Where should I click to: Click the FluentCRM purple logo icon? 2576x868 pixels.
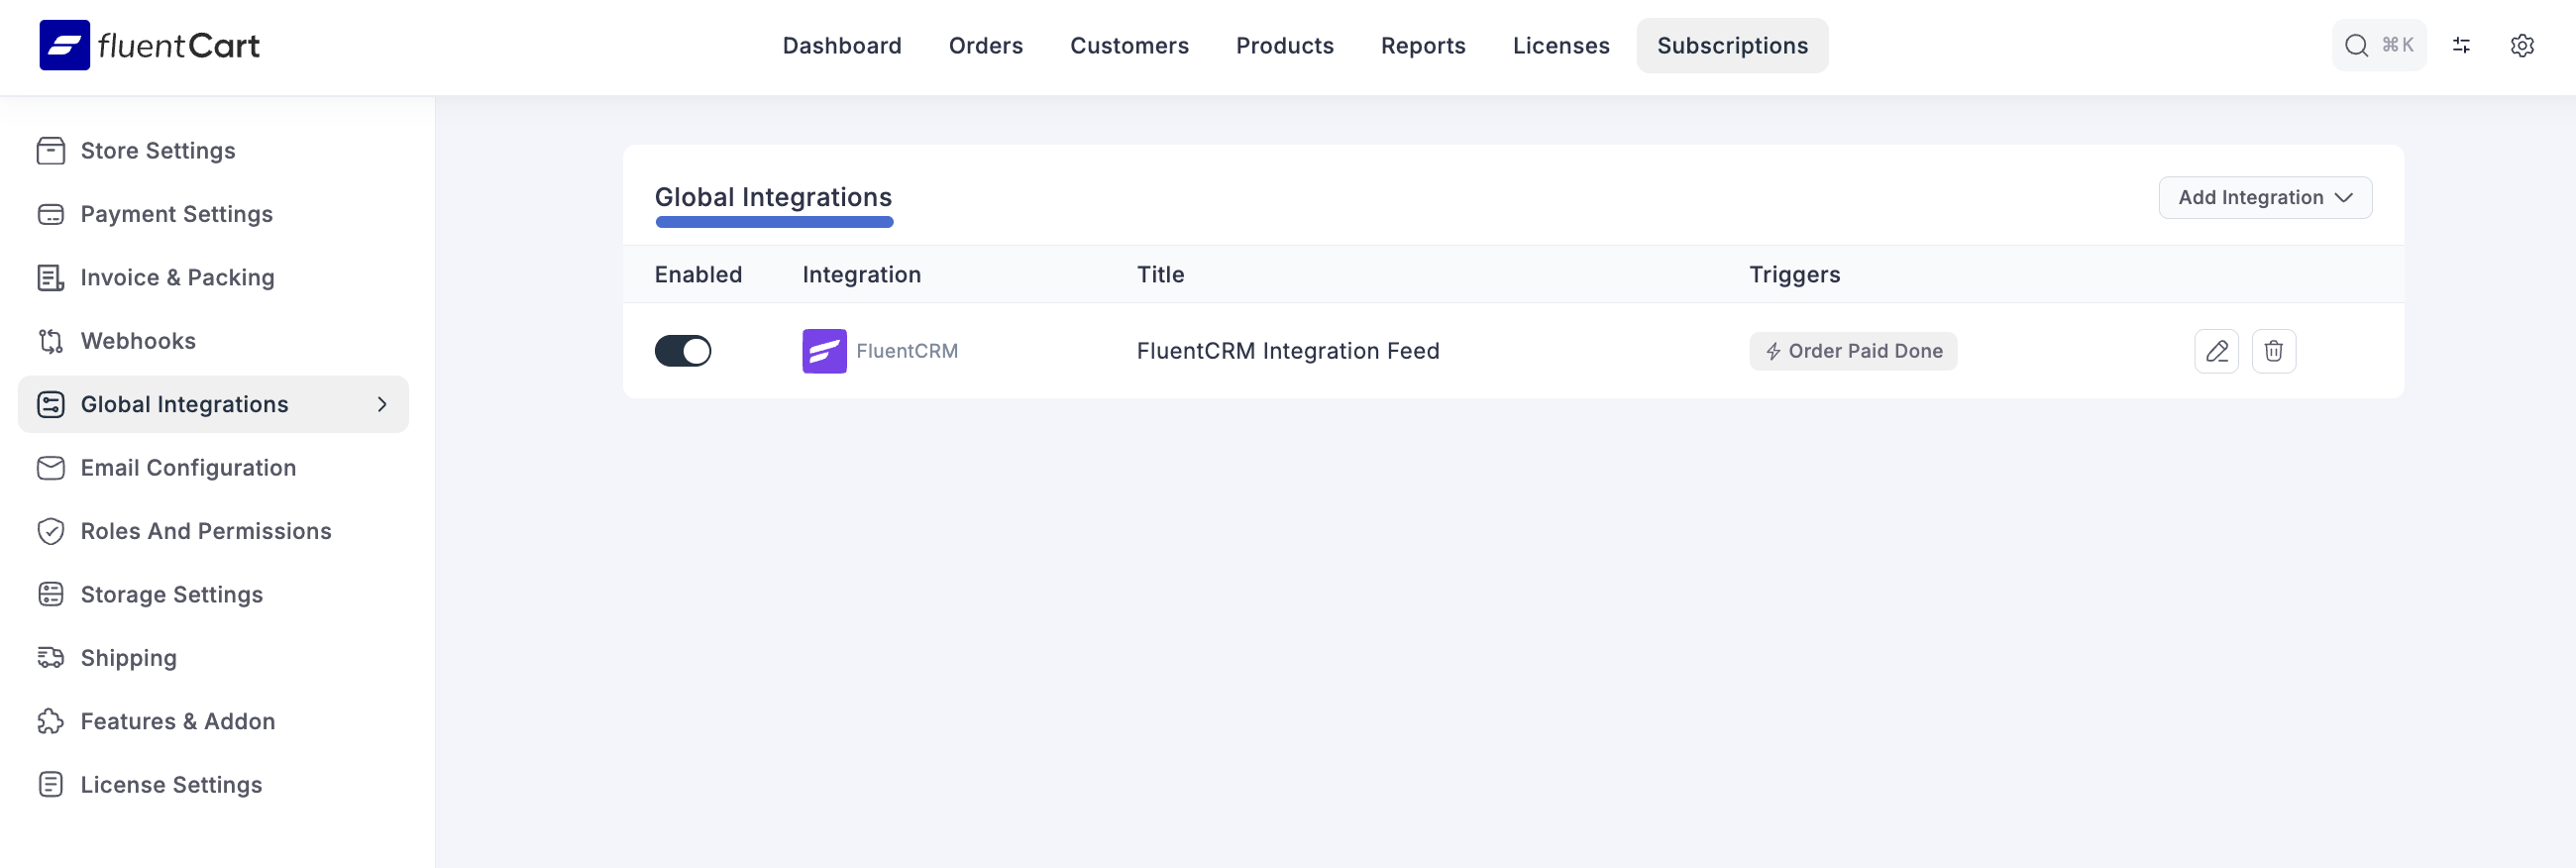pos(824,351)
